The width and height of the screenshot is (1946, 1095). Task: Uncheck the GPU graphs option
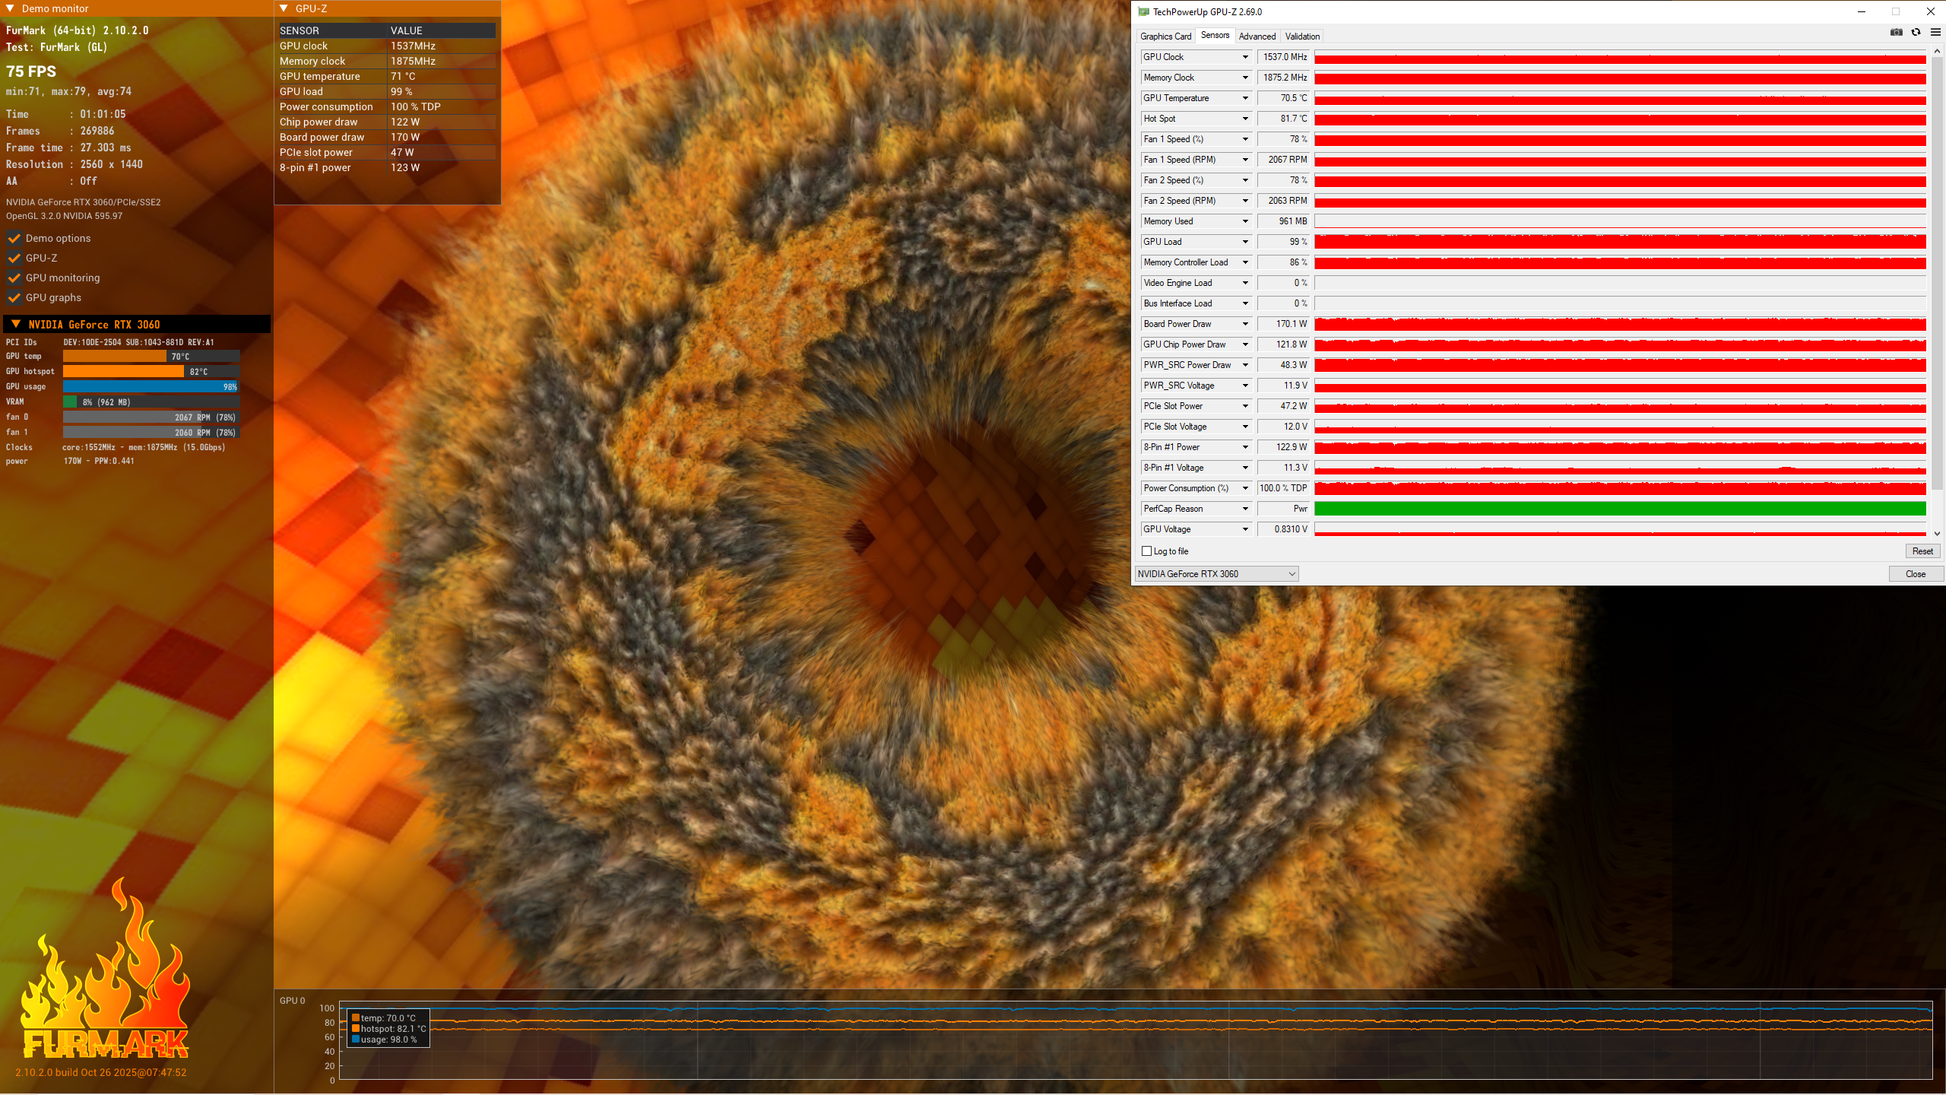click(x=14, y=298)
